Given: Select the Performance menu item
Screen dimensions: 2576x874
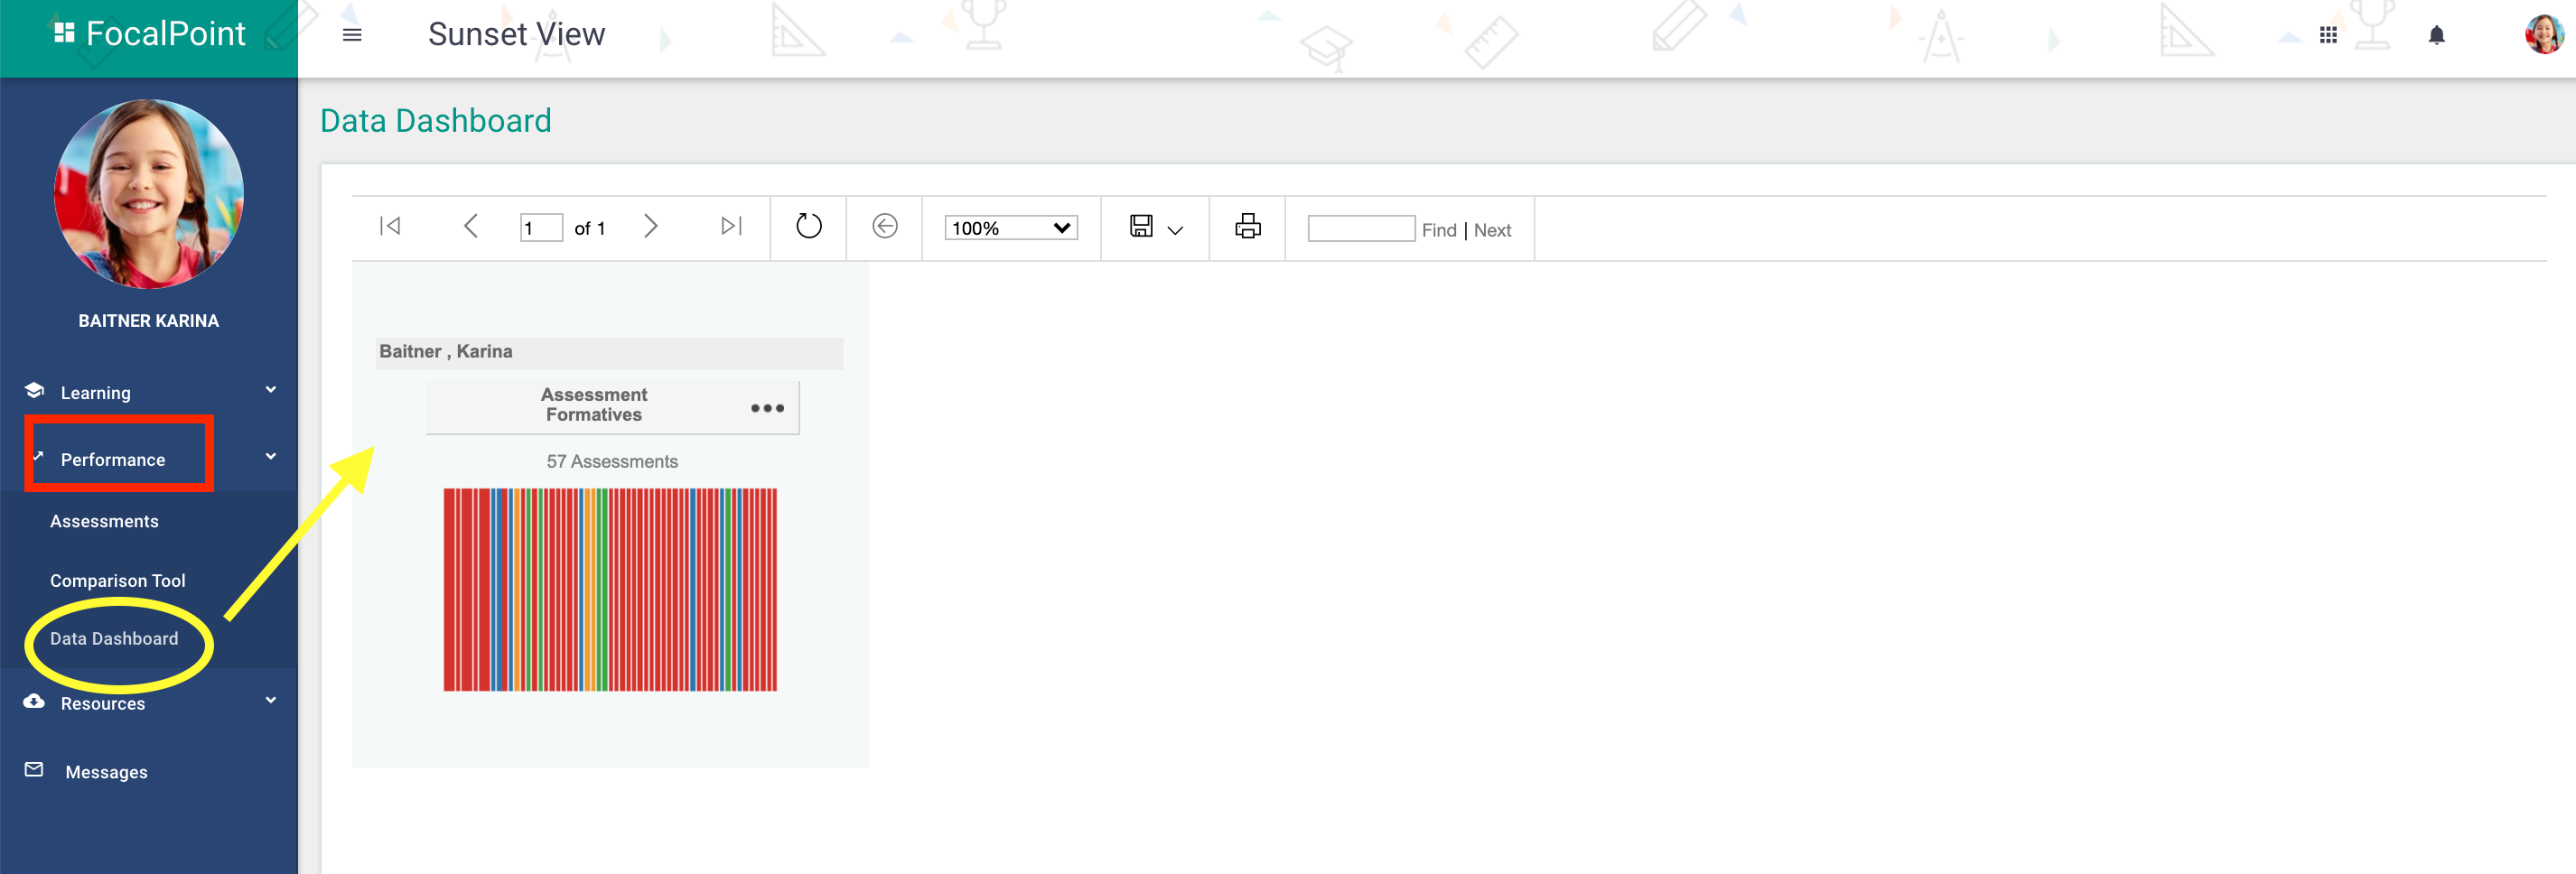Looking at the screenshot, I should tap(113, 460).
